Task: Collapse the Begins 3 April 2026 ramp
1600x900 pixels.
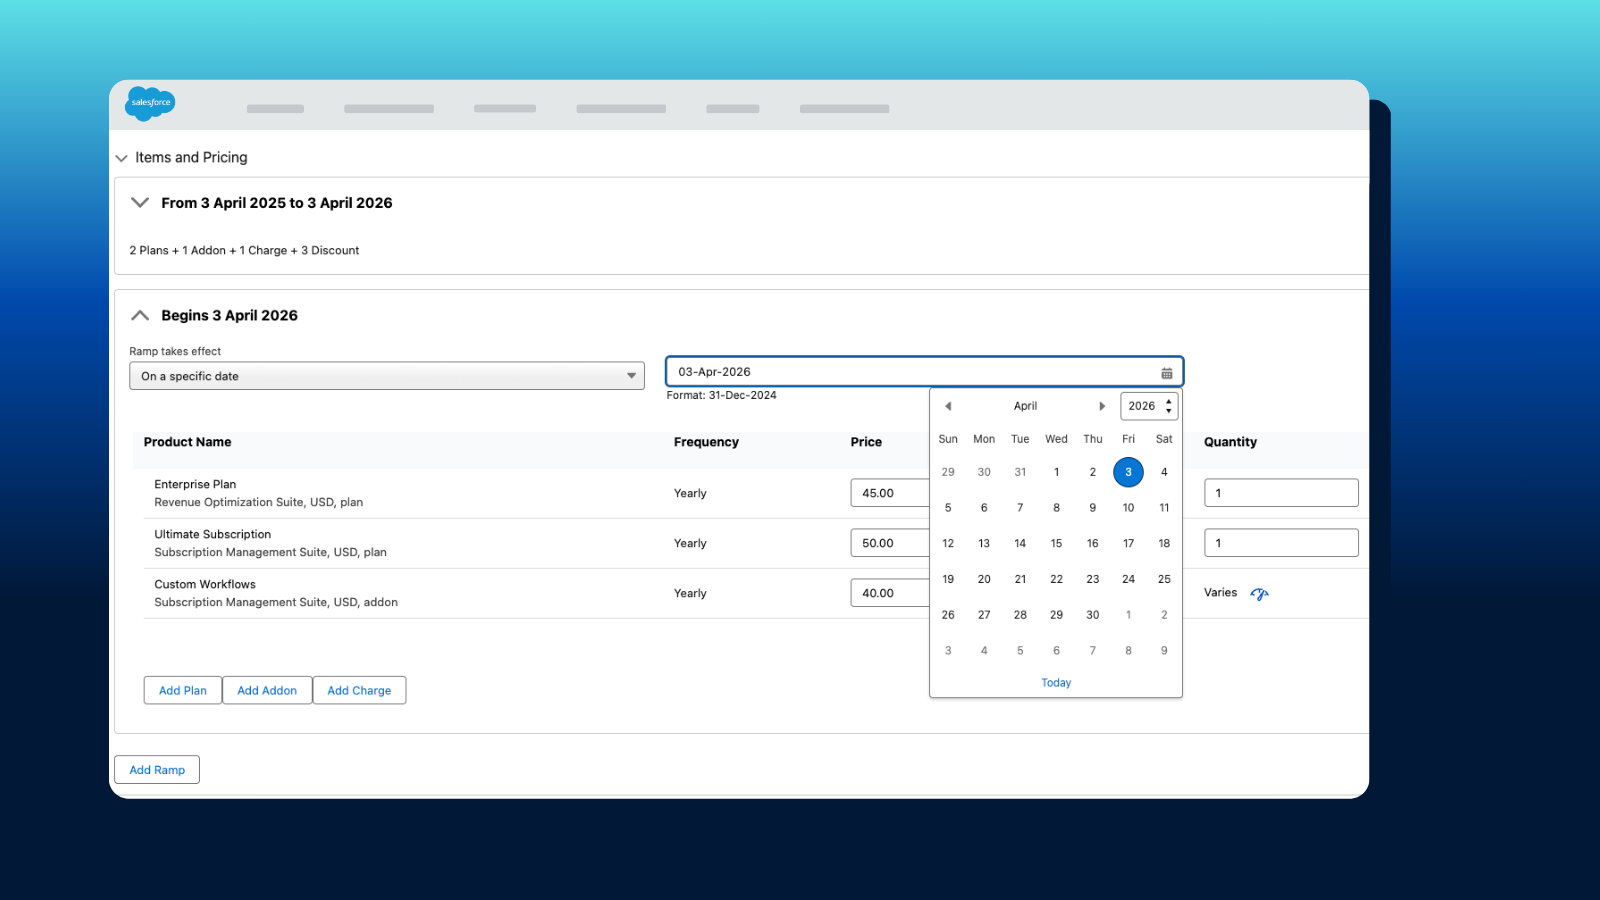Action: click(140, 316)
